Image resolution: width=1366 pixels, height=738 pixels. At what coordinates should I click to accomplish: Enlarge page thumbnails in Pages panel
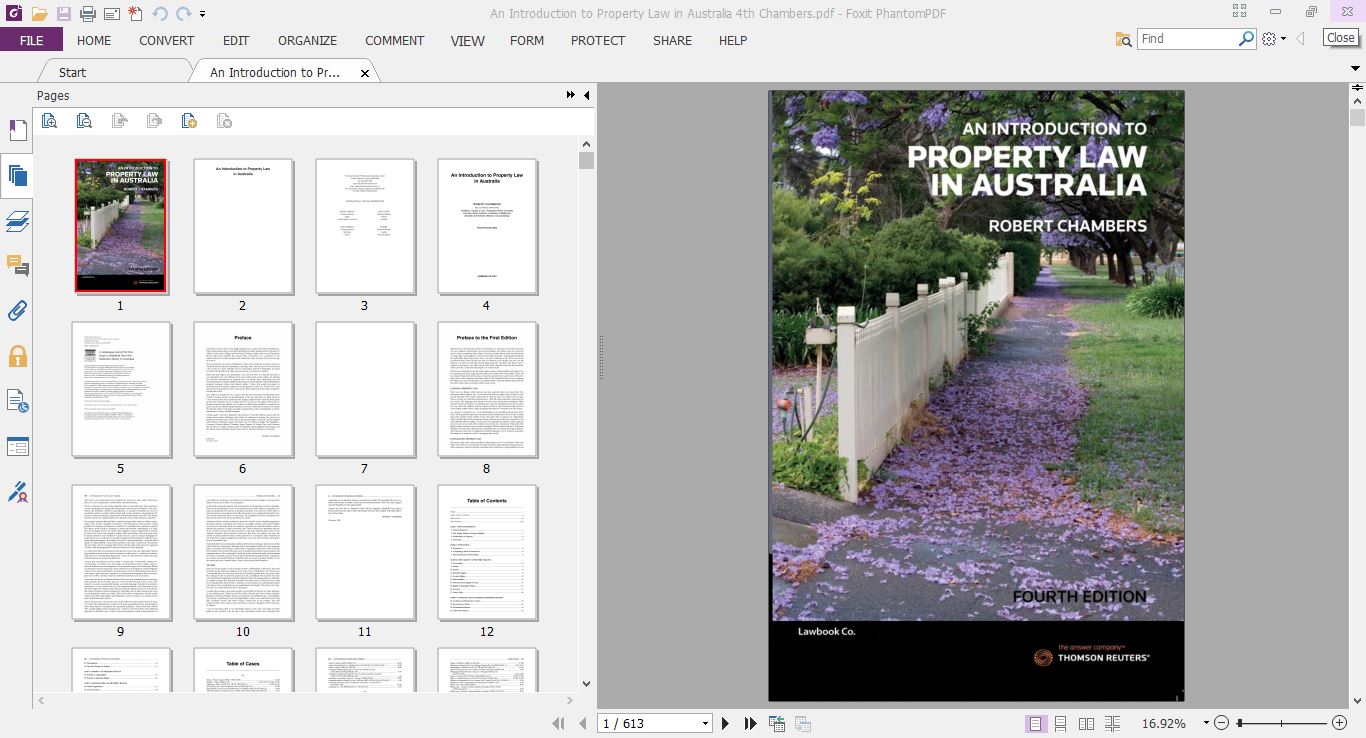[x=49, y=121]
